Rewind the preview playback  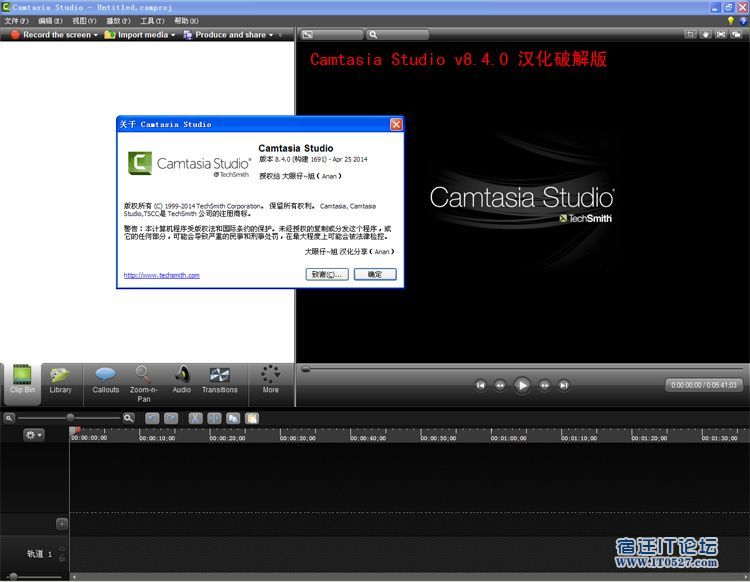[500, 385]
